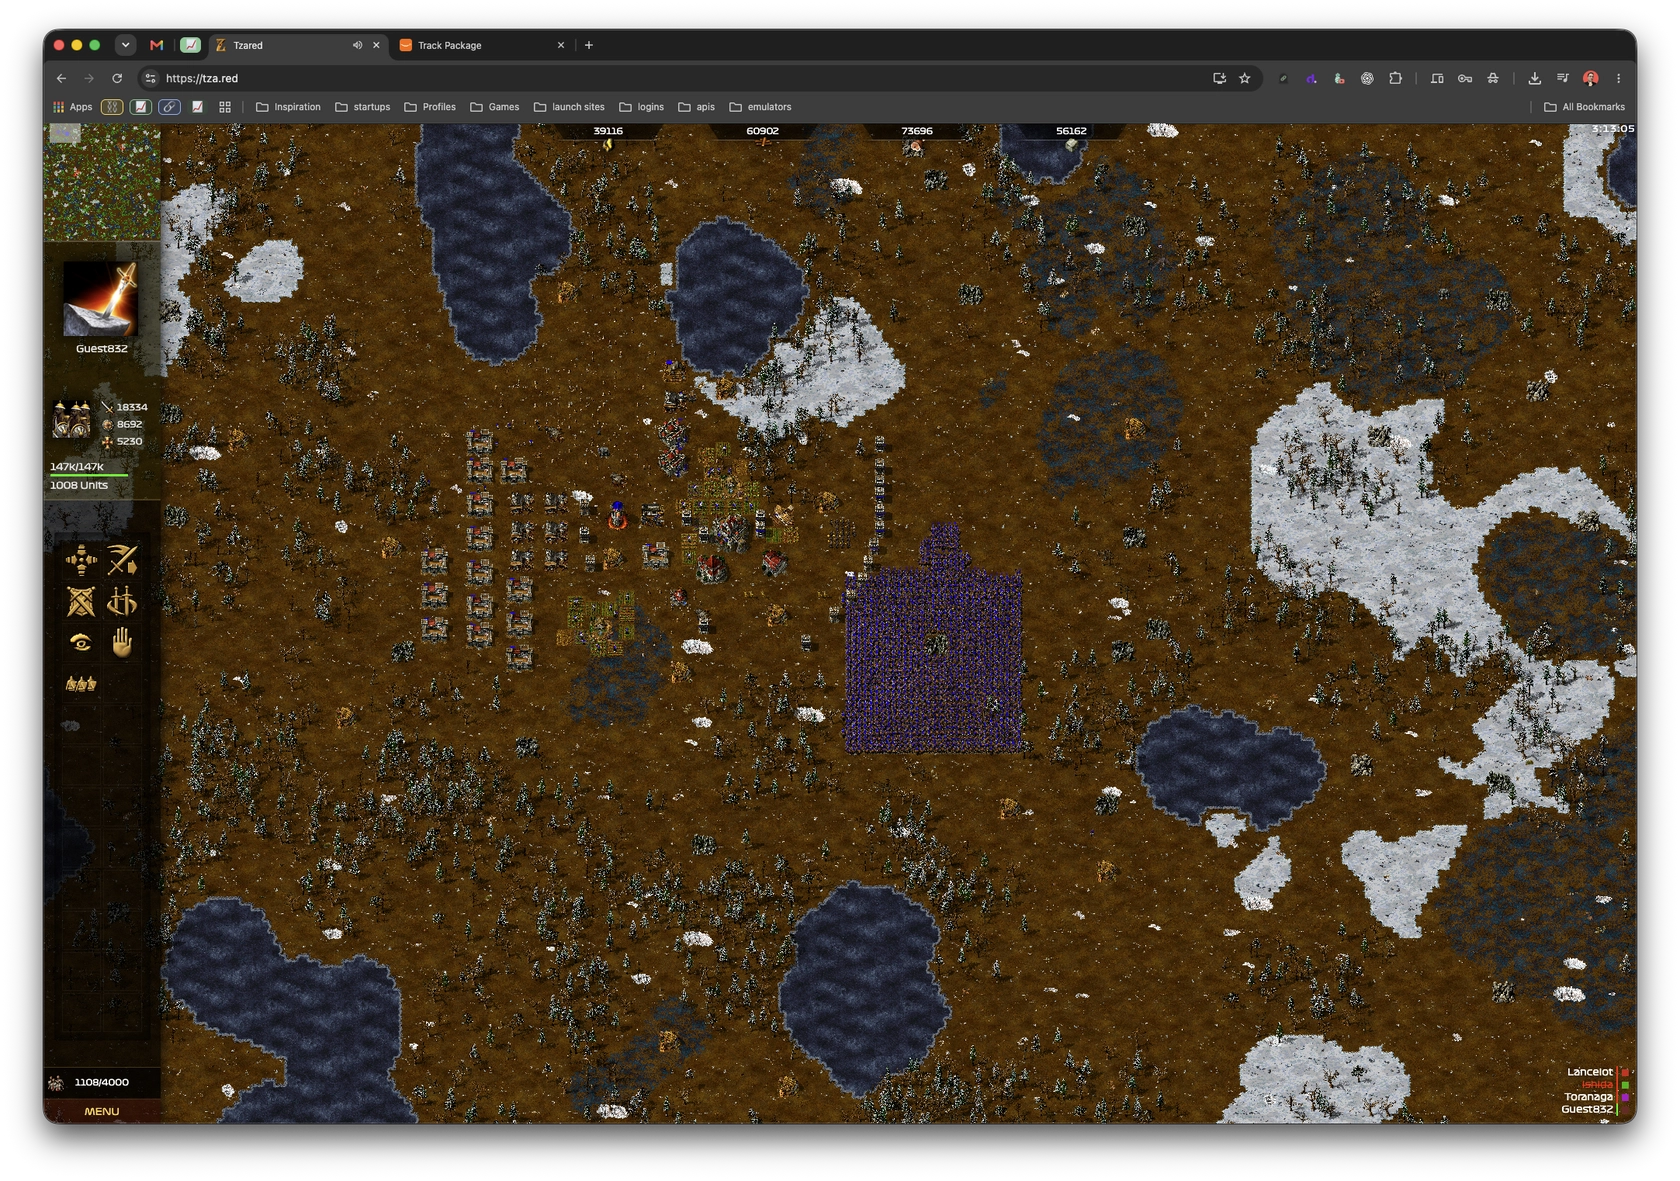
Task: Open the Chrome three-dot menu
Action: [1619, 78]
